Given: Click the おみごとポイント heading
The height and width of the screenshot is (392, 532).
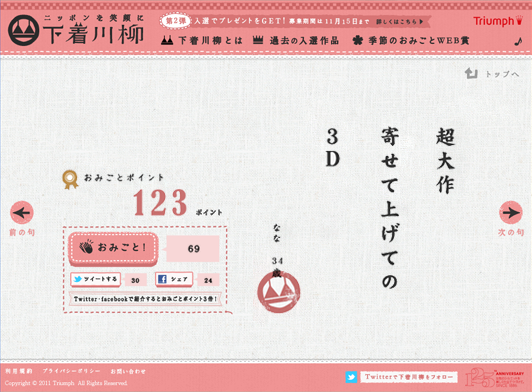Looking at the screenshot, I should tap(124, 178).
